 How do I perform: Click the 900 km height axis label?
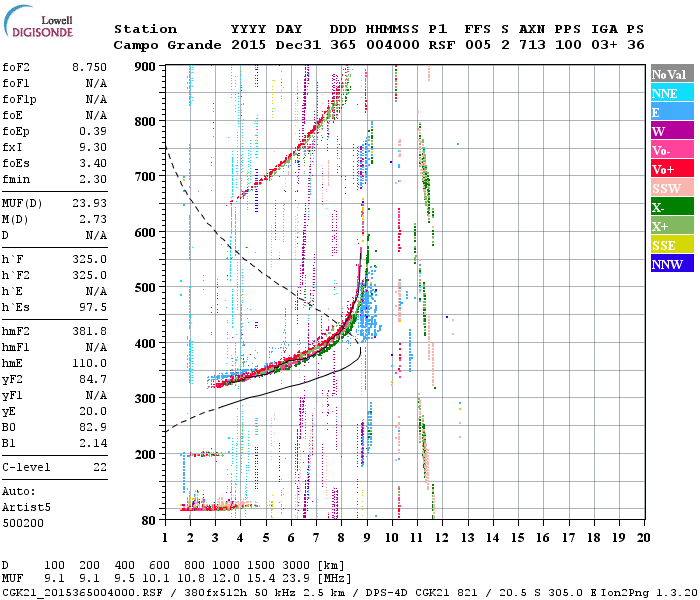(x=145, y=67)
